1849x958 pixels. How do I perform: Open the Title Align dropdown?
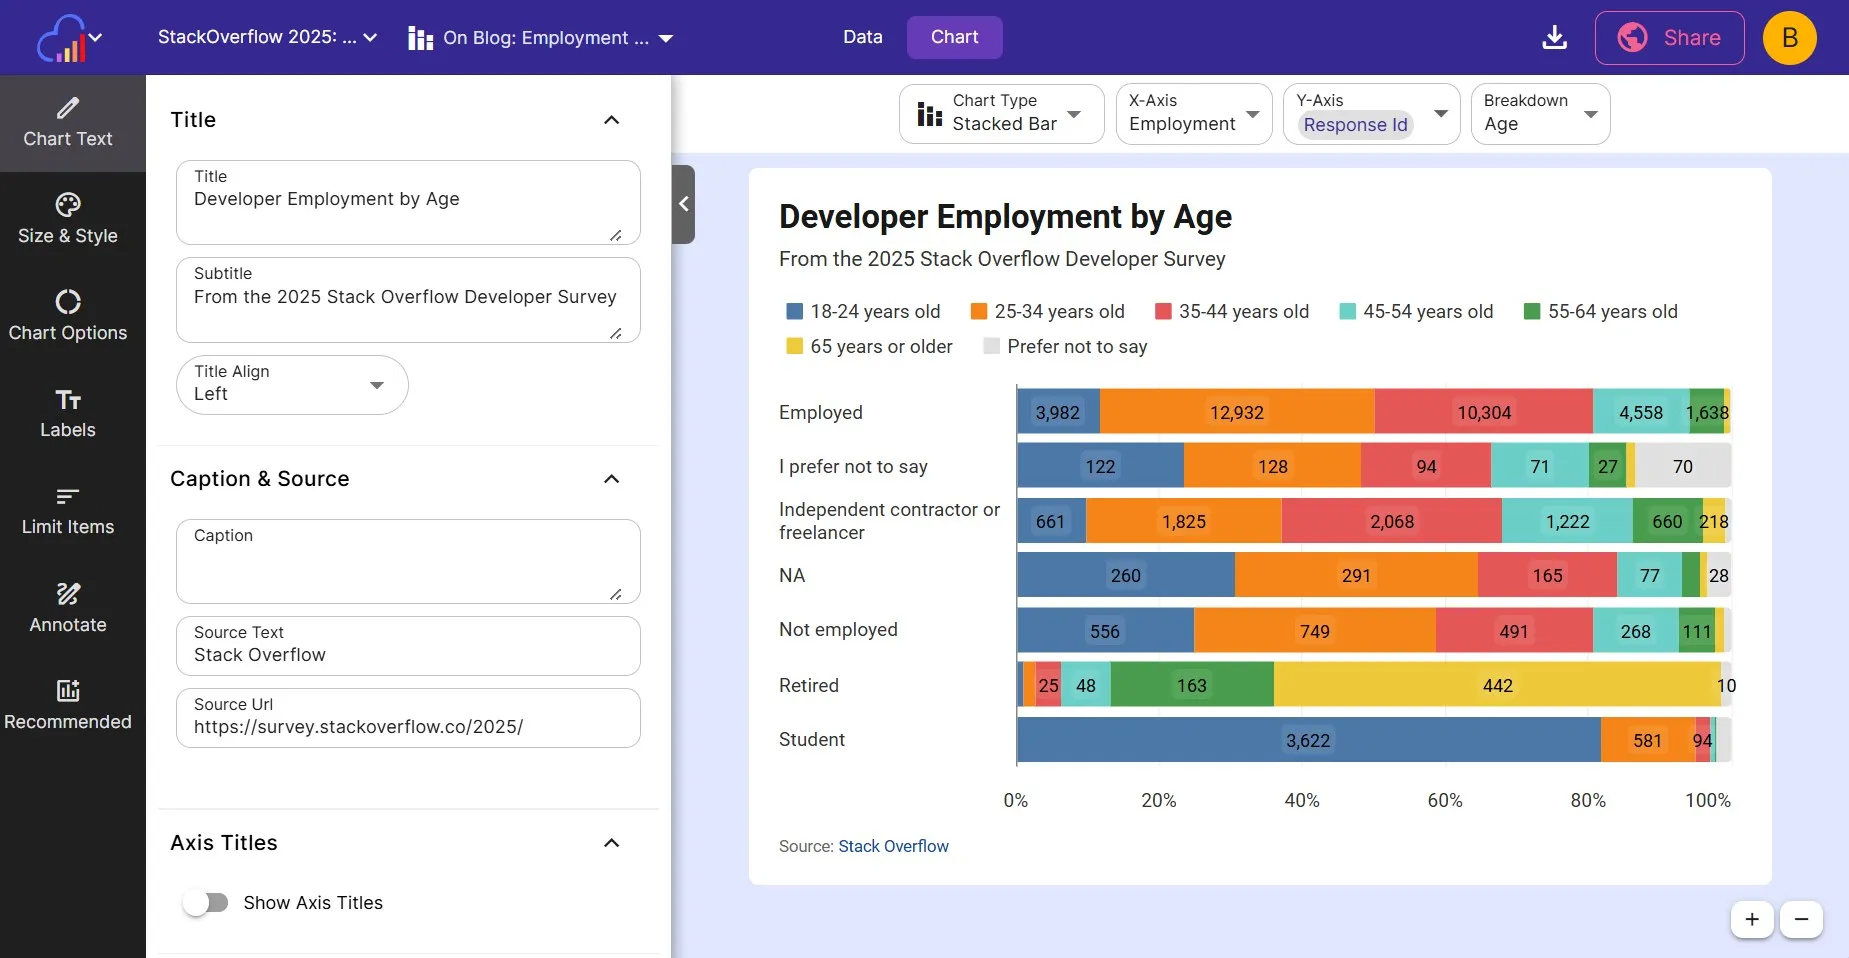292,385
